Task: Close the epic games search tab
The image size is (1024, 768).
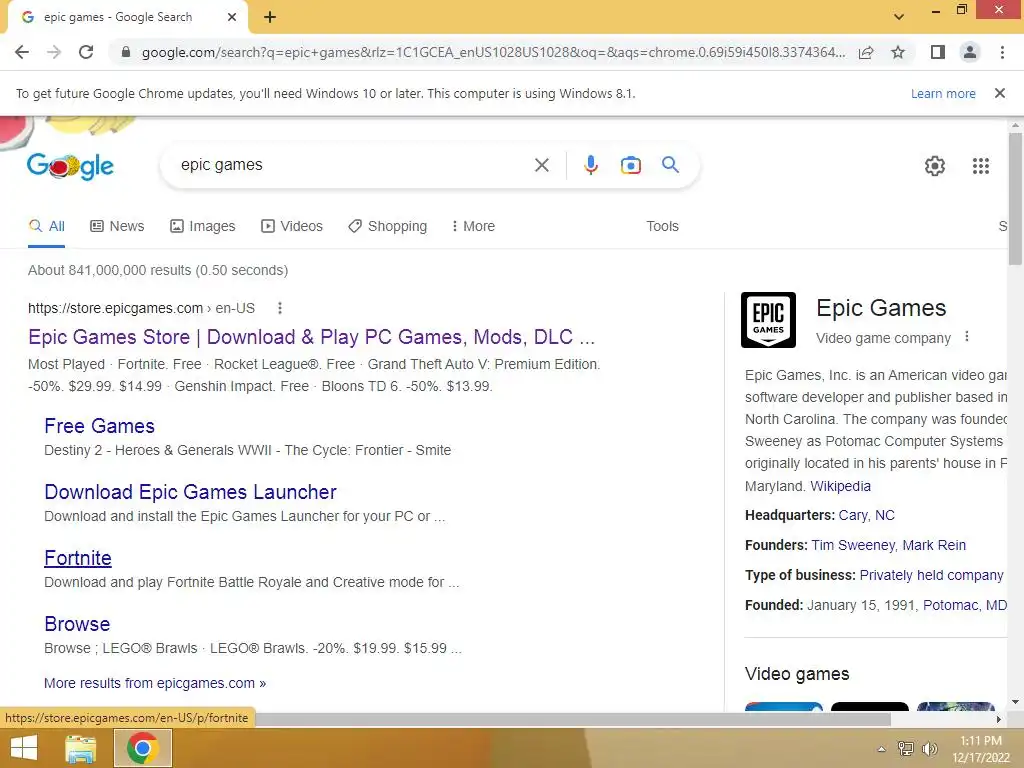Action: tap(232, 17)
